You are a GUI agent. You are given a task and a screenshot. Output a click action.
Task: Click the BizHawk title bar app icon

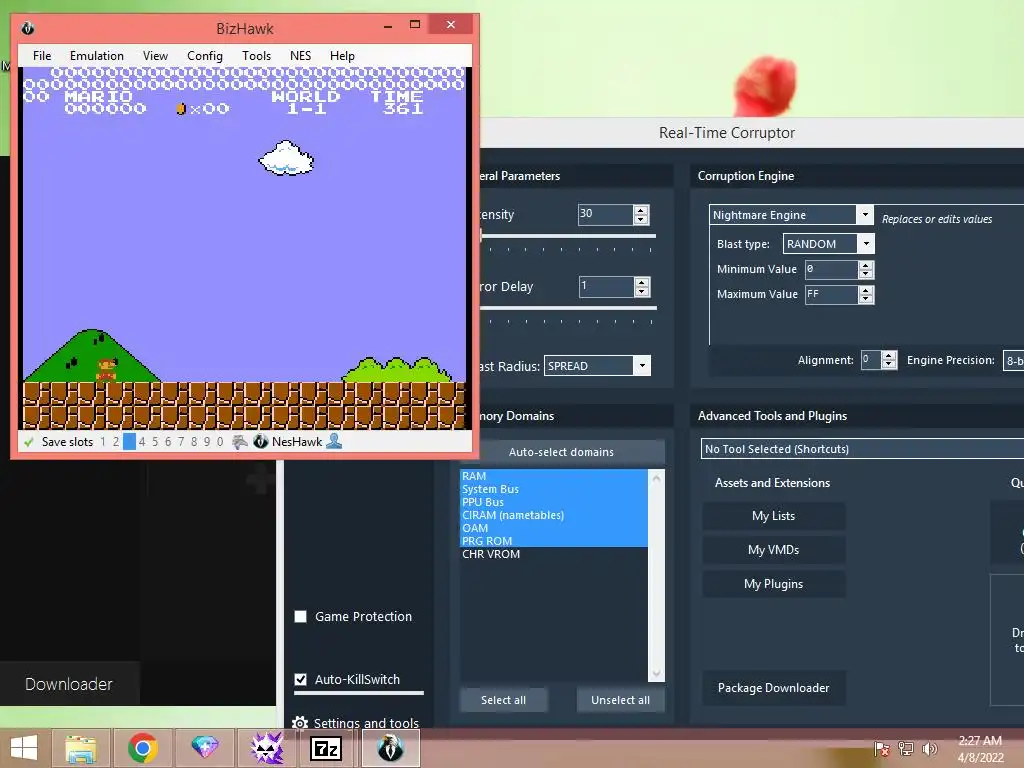27,28
